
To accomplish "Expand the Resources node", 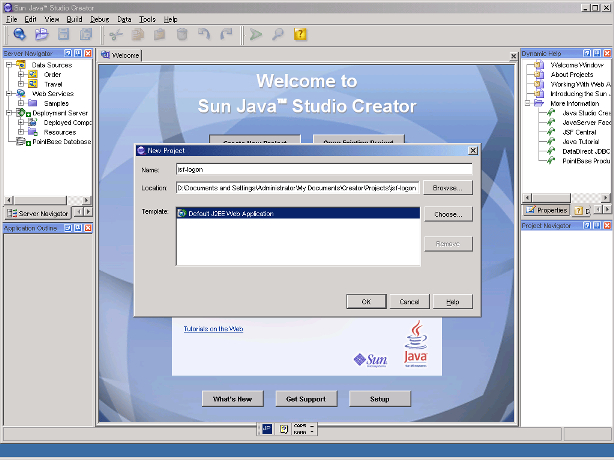I will tap(21, 132).
